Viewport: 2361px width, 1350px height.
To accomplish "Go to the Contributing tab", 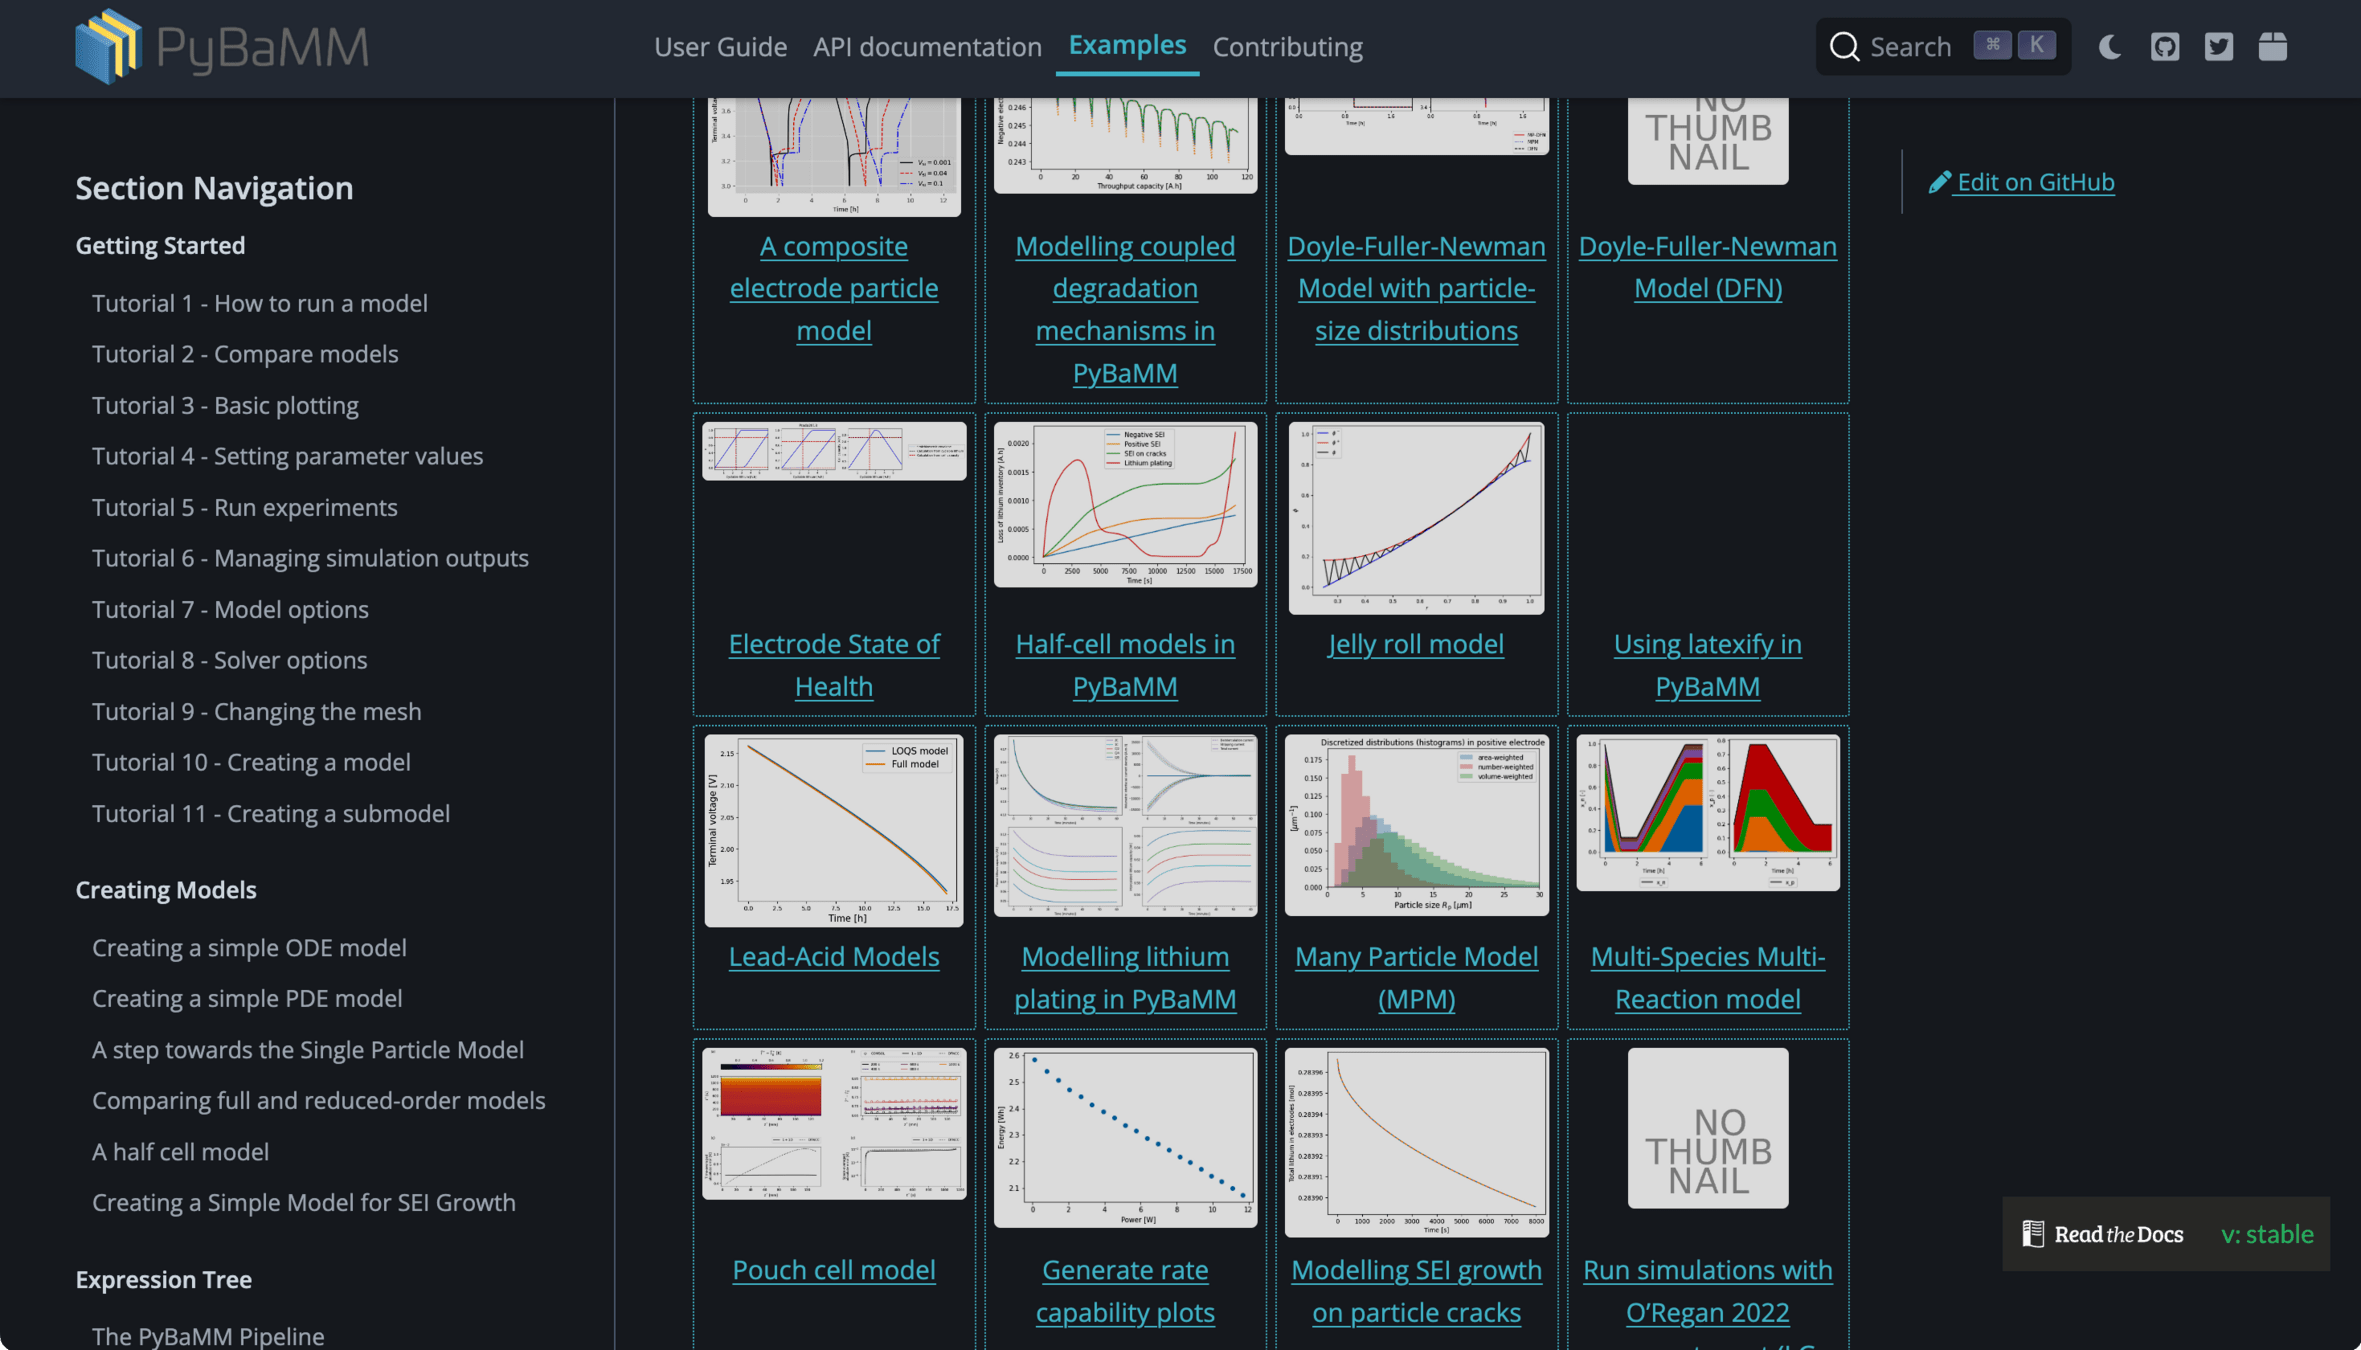I will (1287, 47).
